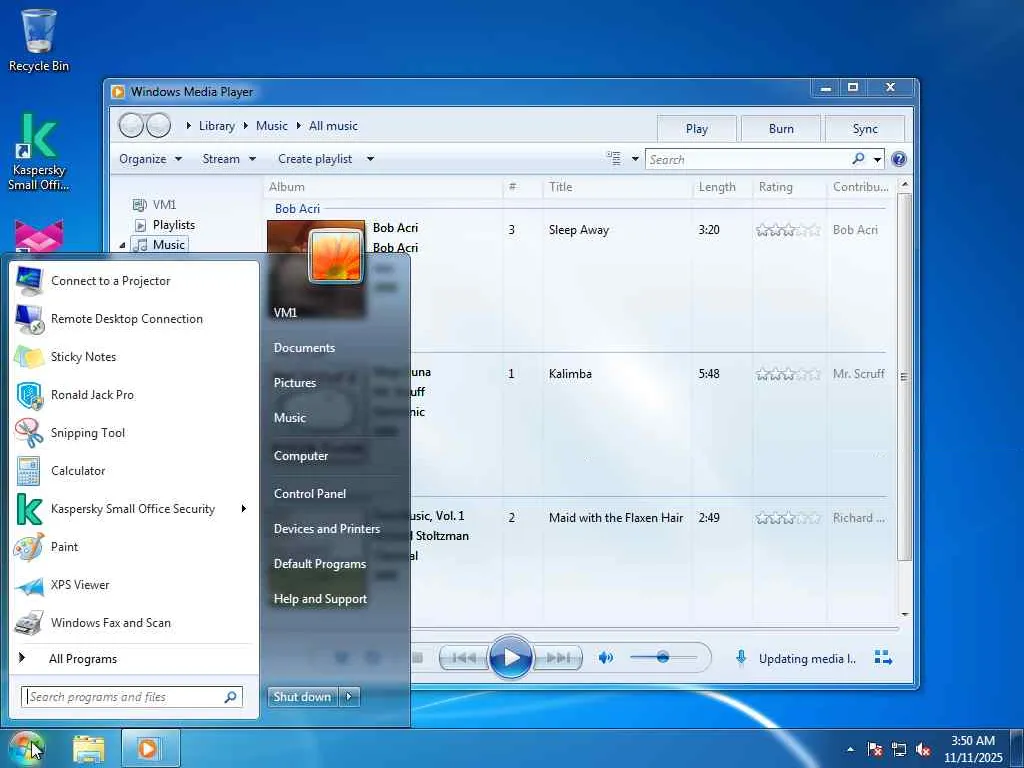Open Control Panel from Start menu
The image size is (1024, 768).
click(x=310, y=494)
